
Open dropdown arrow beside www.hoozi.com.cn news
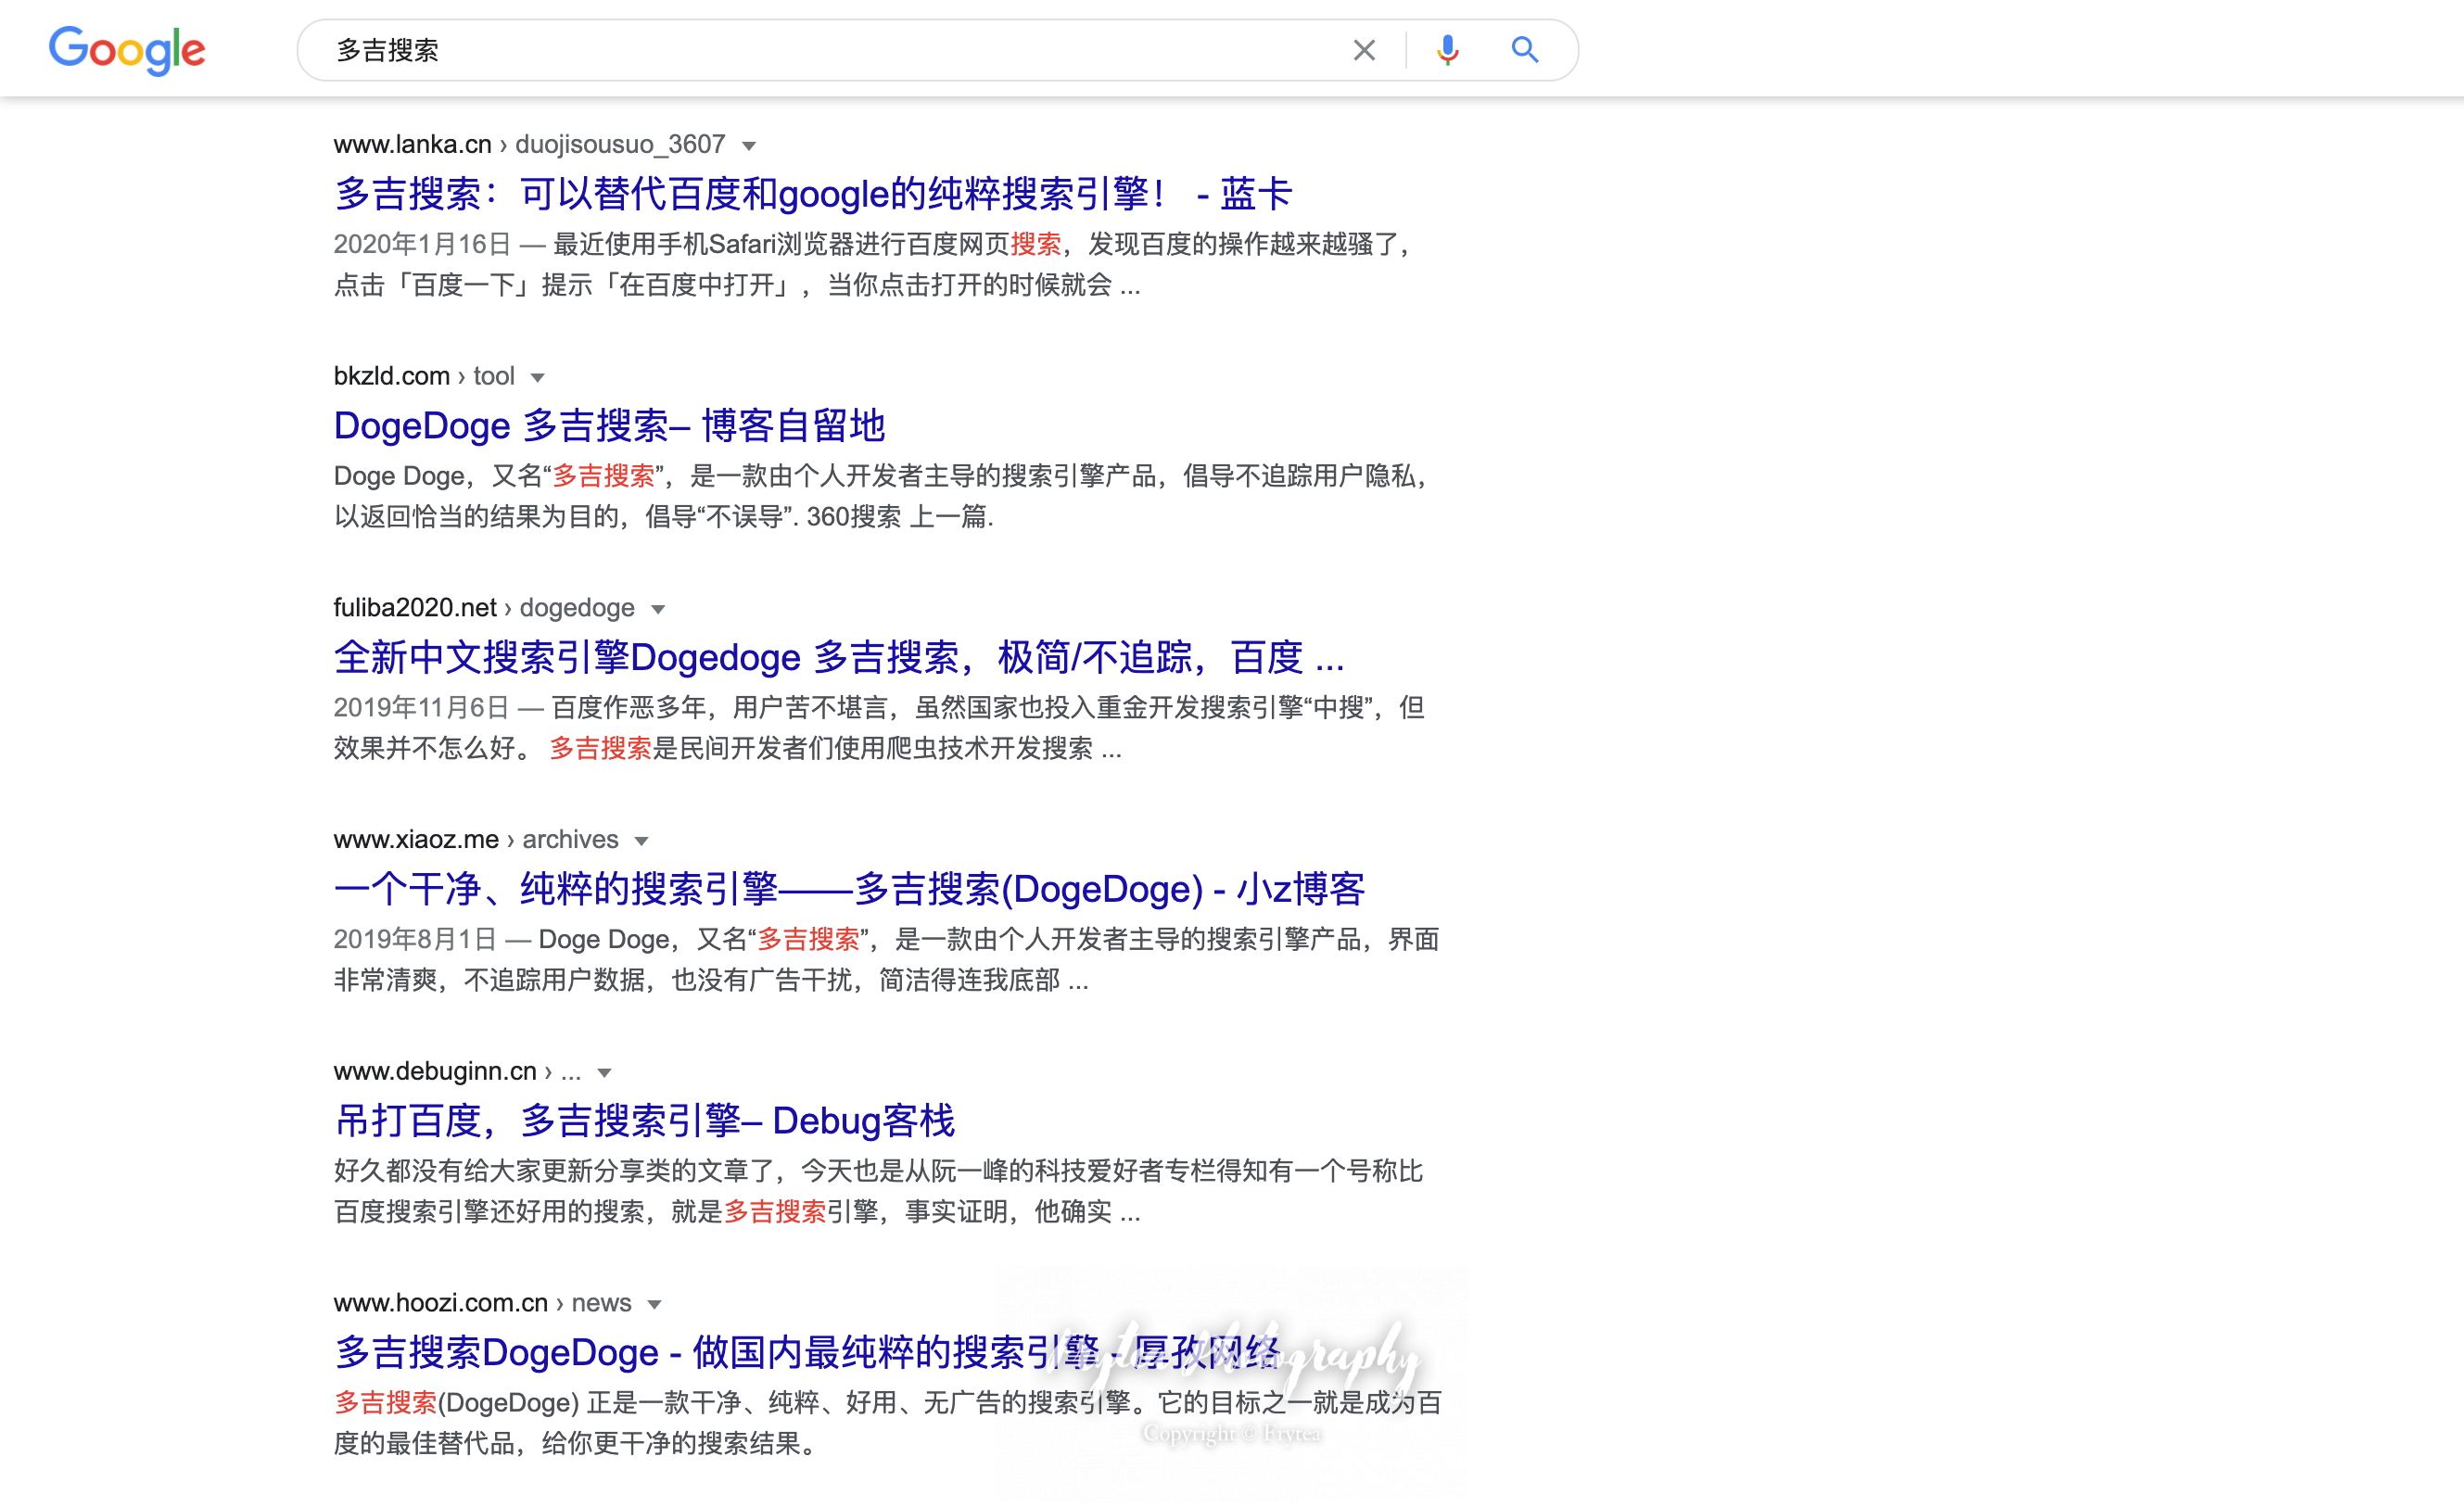(x=655, y=1305)
